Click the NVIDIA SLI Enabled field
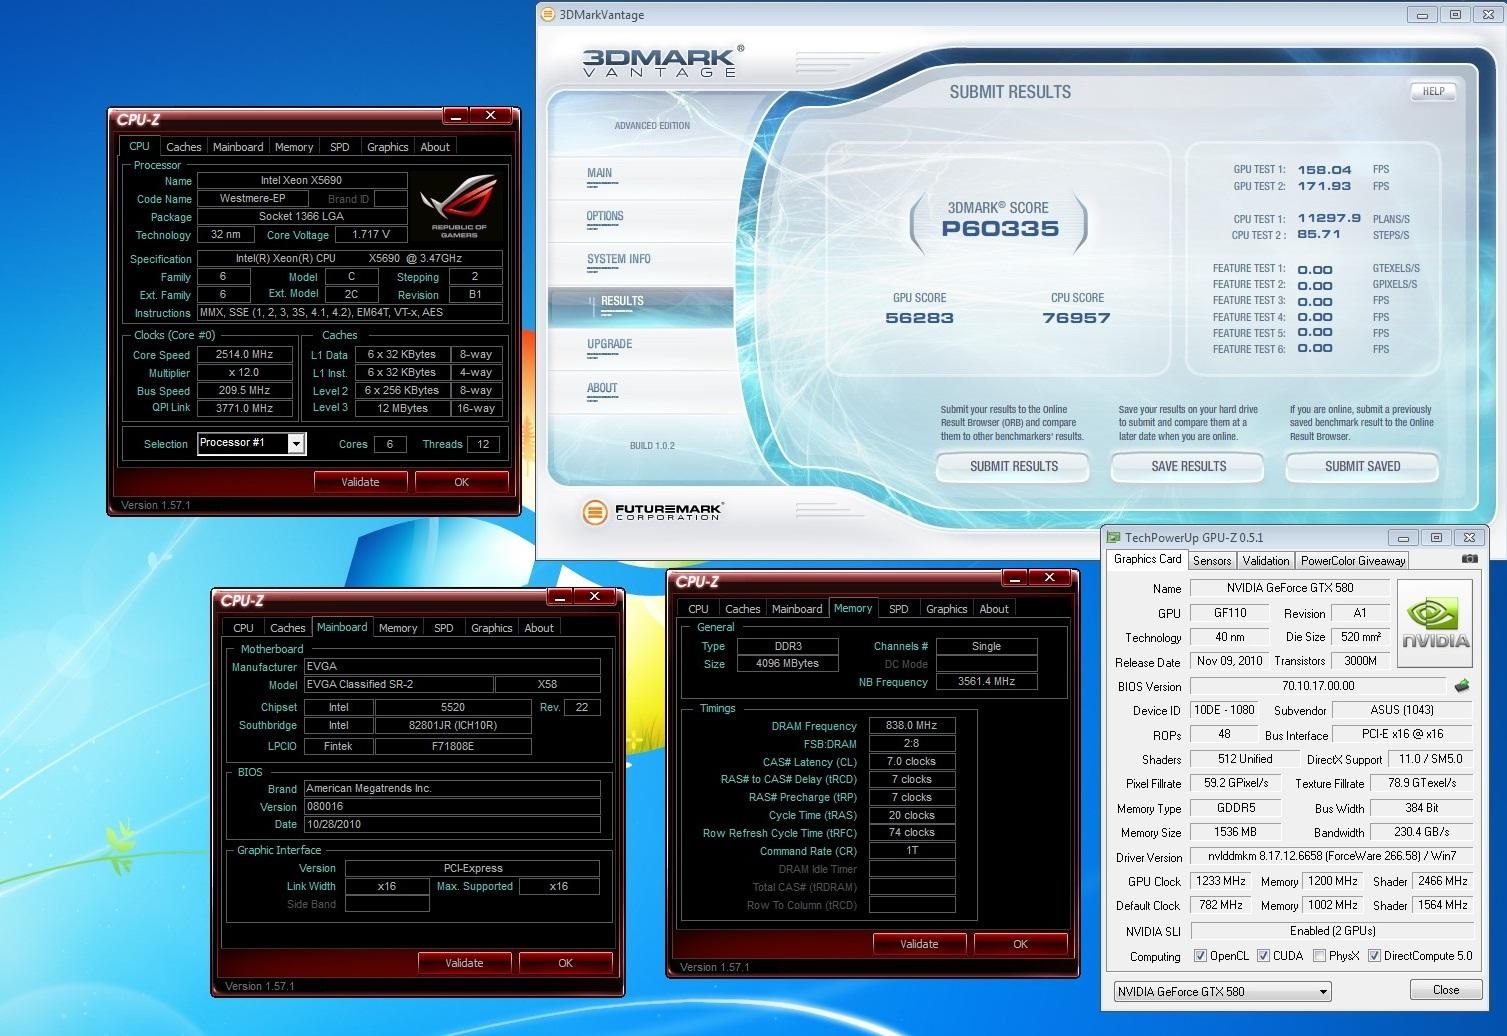This screenshot has height=1036, width=1507. click(1331, 931)
